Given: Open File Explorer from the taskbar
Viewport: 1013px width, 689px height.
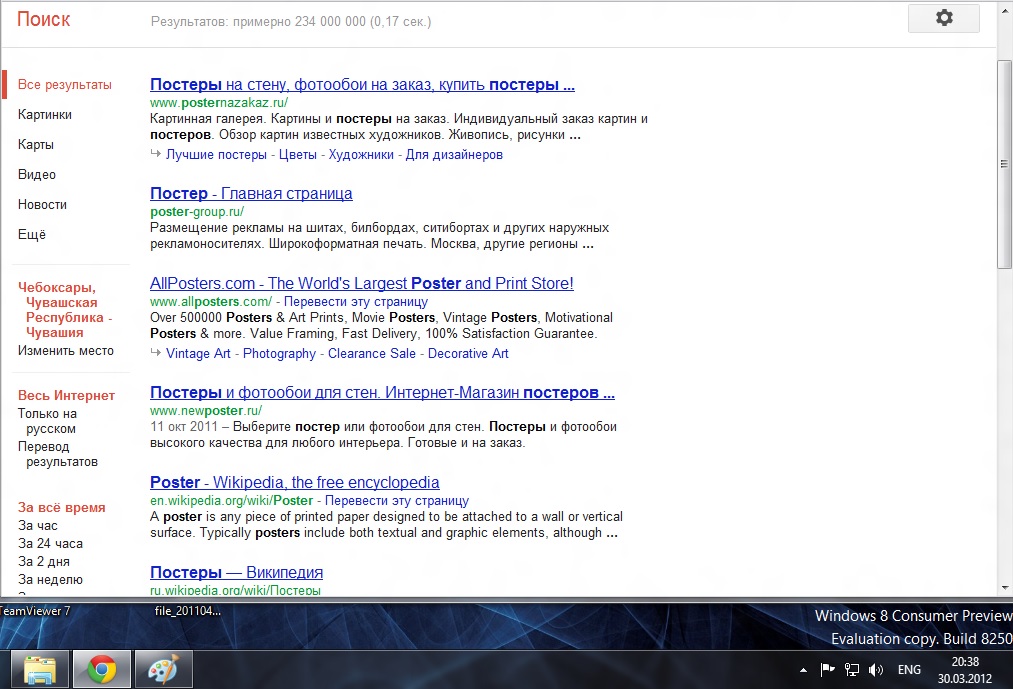Looking at the screenshot, I should point(39,669).
